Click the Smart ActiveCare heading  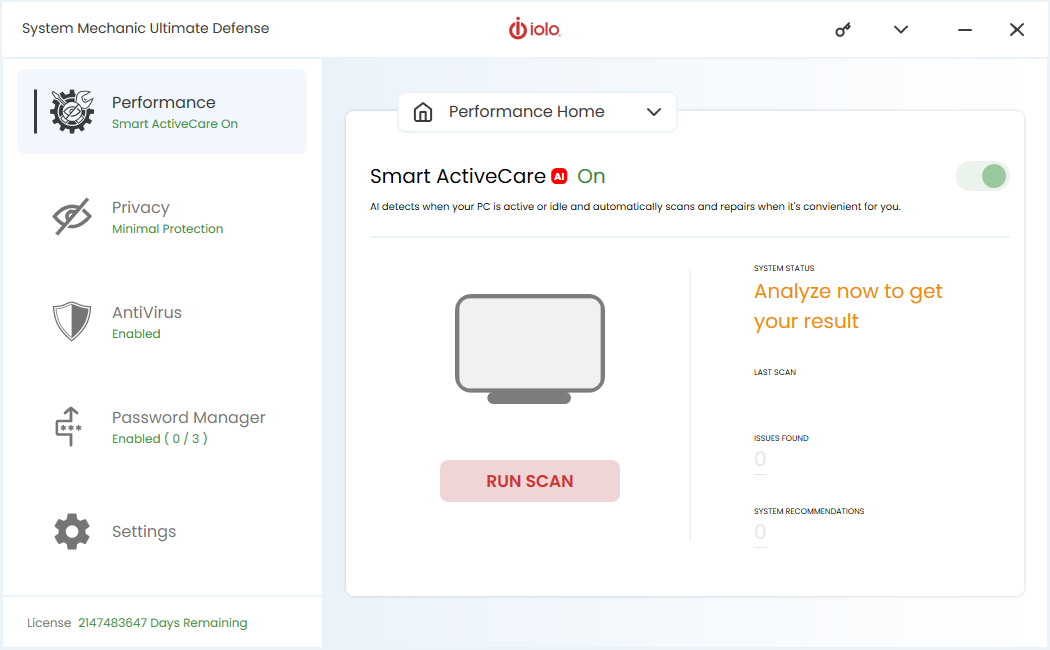pos(457,176)
